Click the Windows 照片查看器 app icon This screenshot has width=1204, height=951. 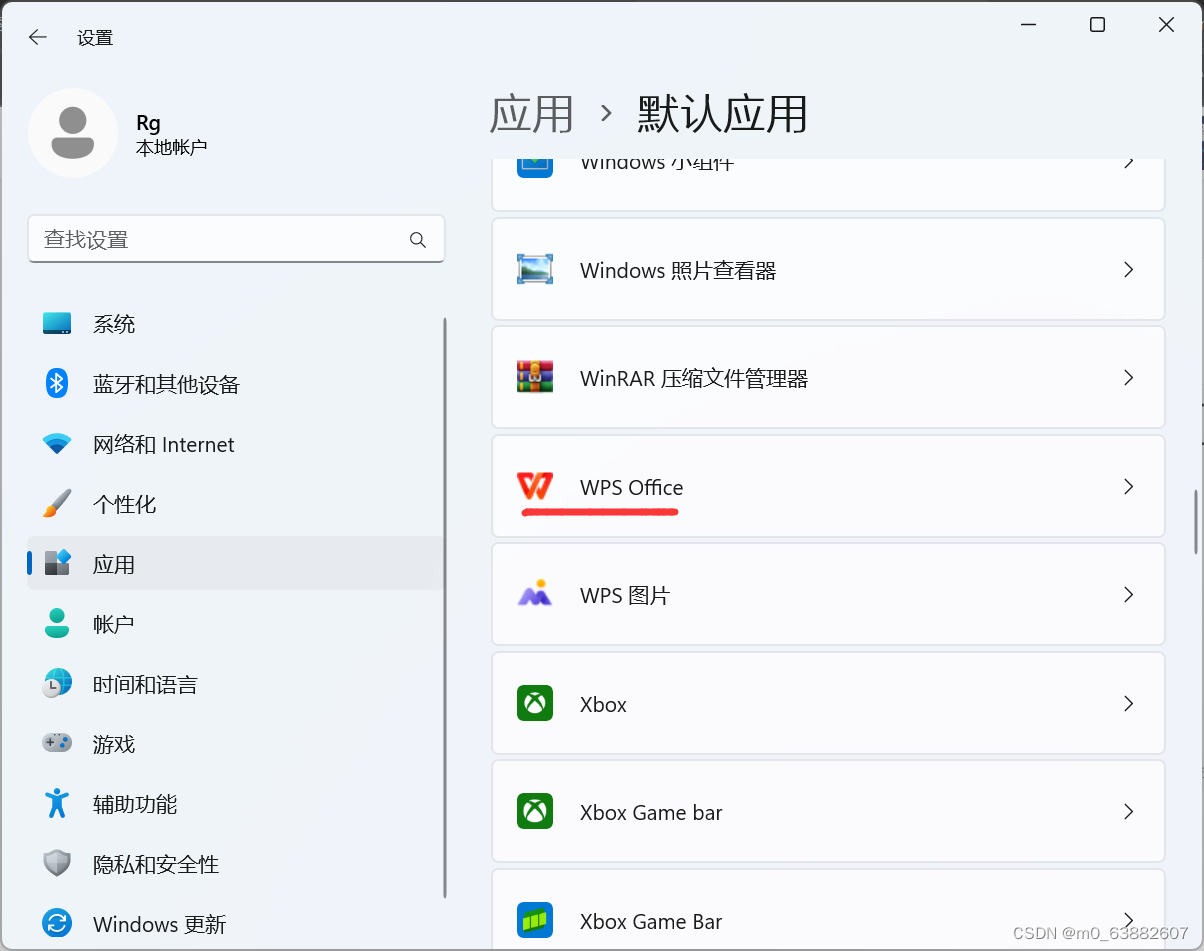[x=535, y=270]
